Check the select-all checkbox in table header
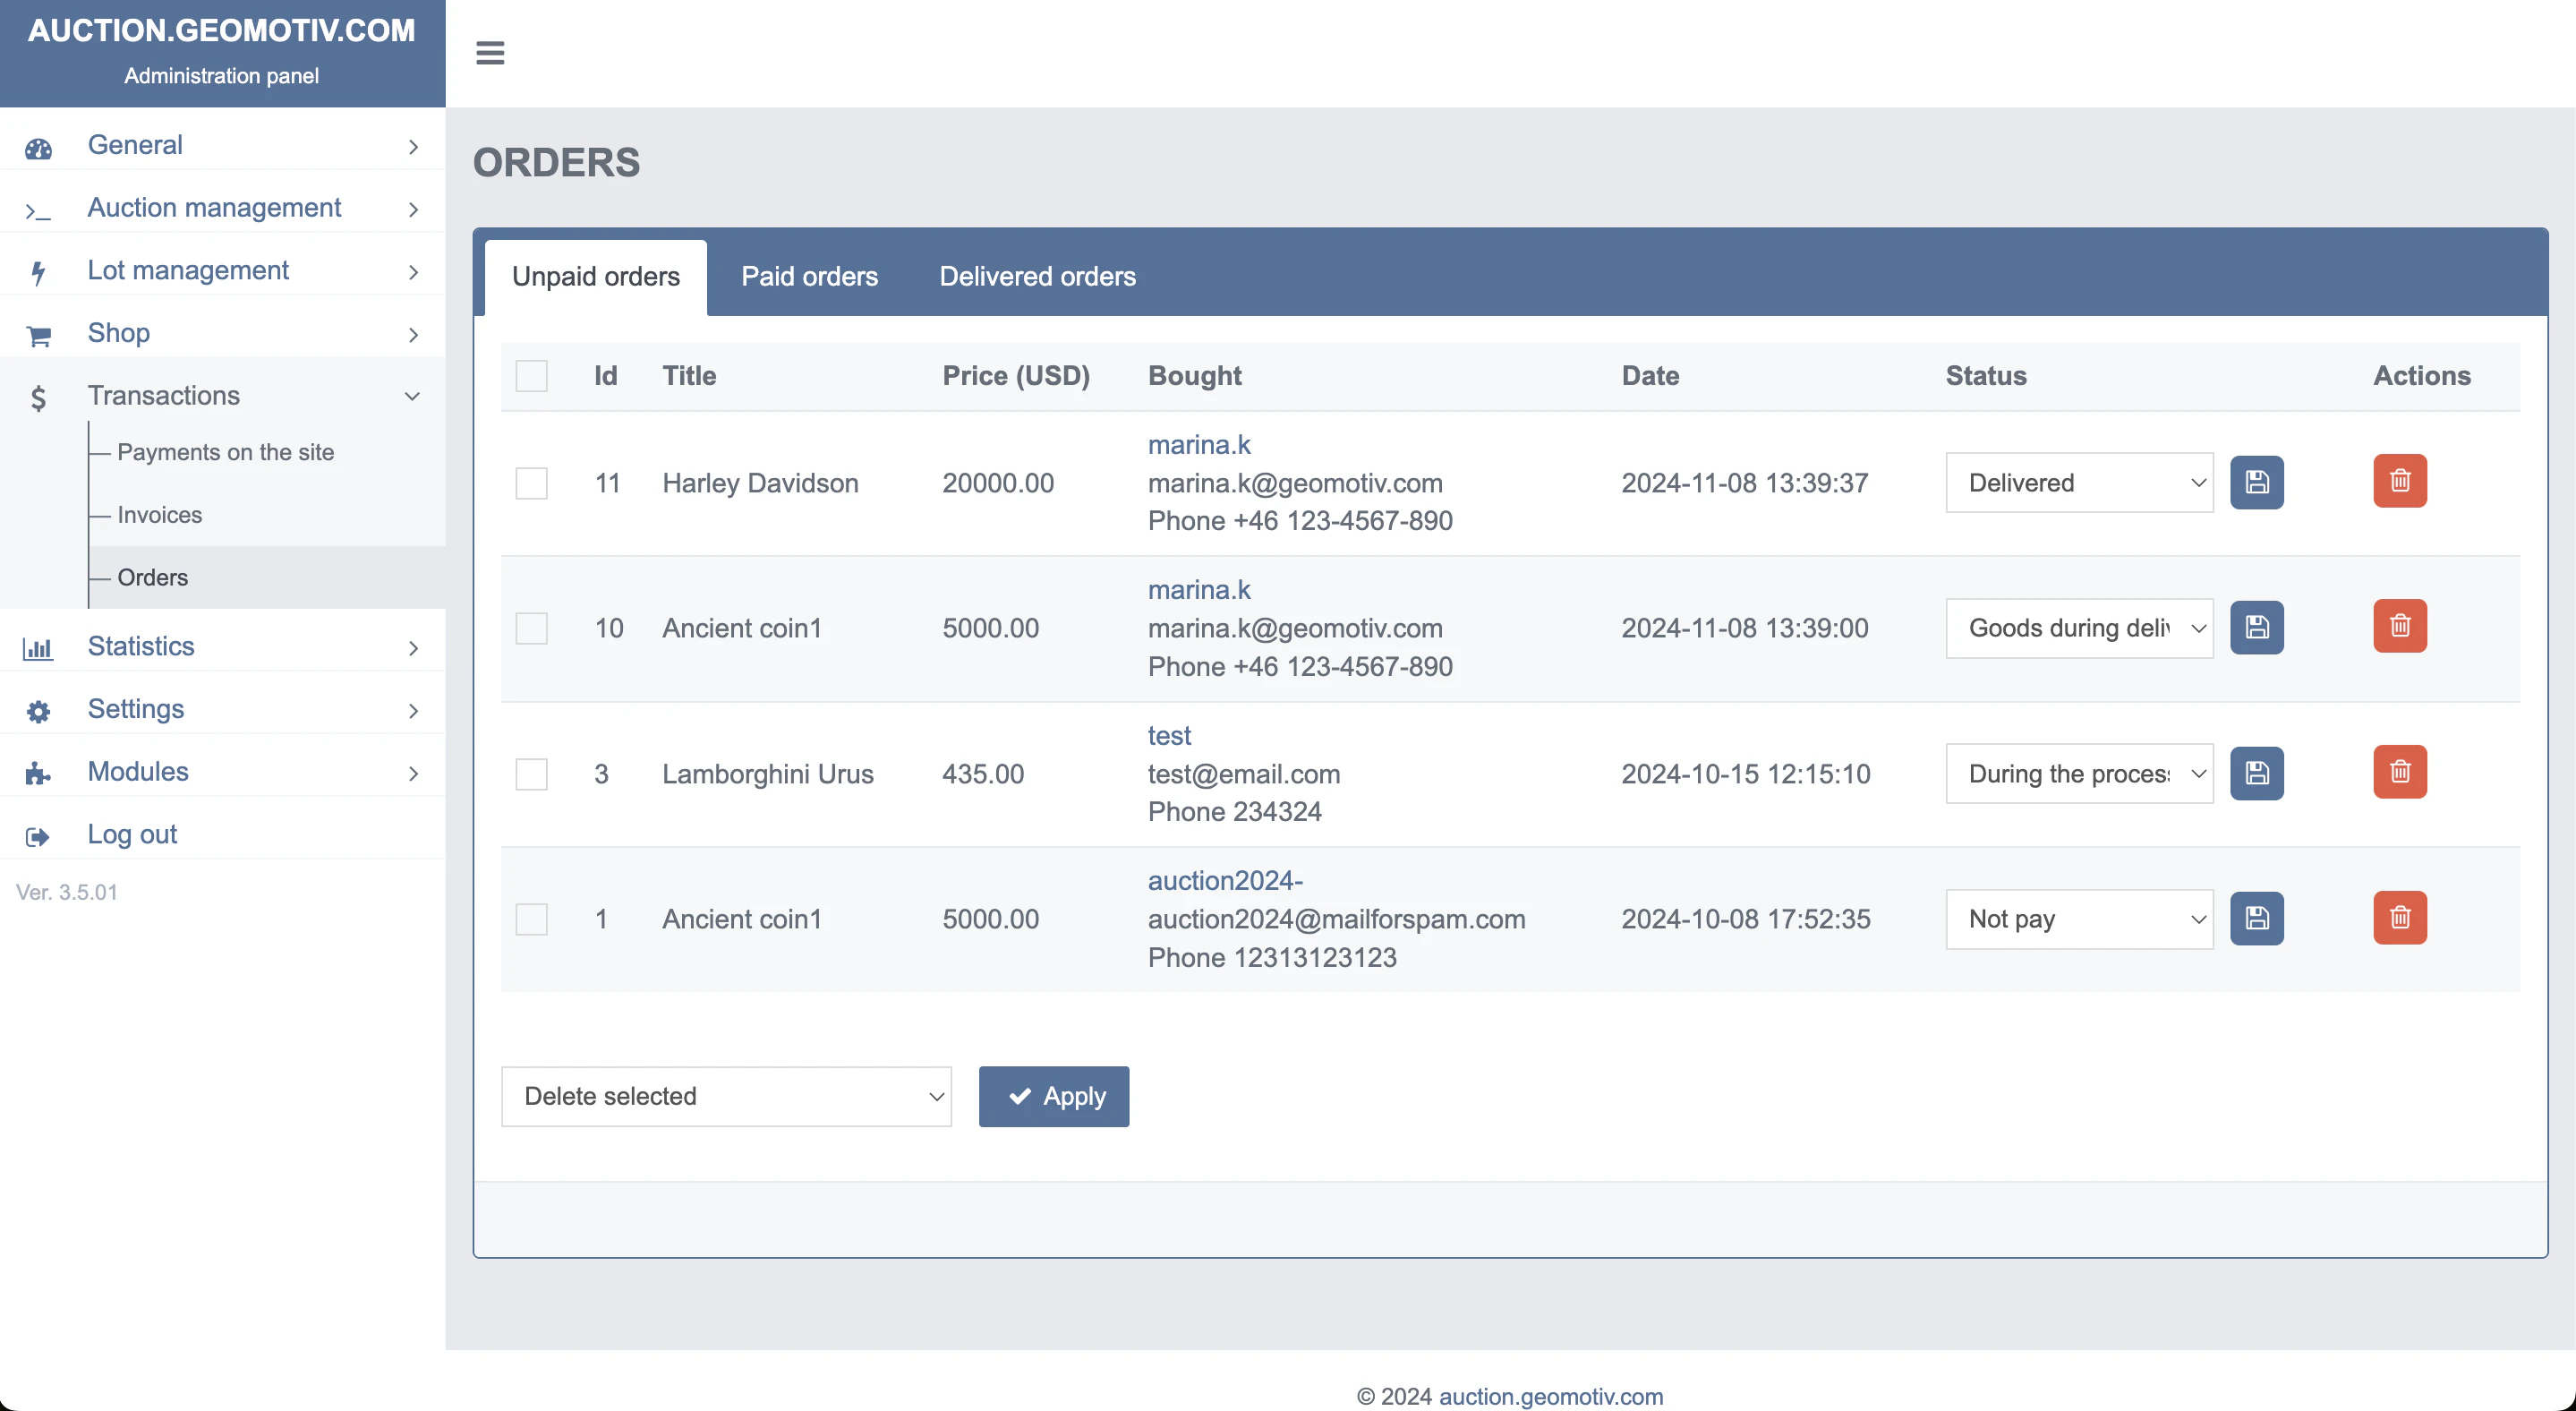The image size is (2576, 1411). 532,375
